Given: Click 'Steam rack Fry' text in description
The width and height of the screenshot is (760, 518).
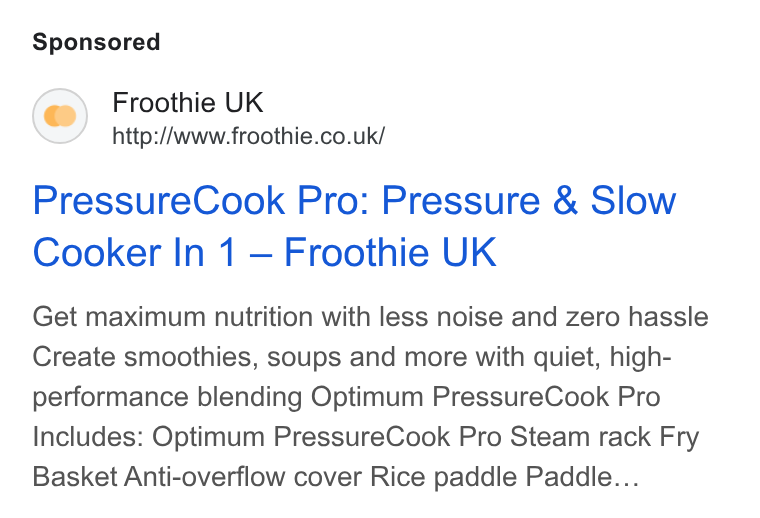Looking at the screenshot, I should pos(604,437).
